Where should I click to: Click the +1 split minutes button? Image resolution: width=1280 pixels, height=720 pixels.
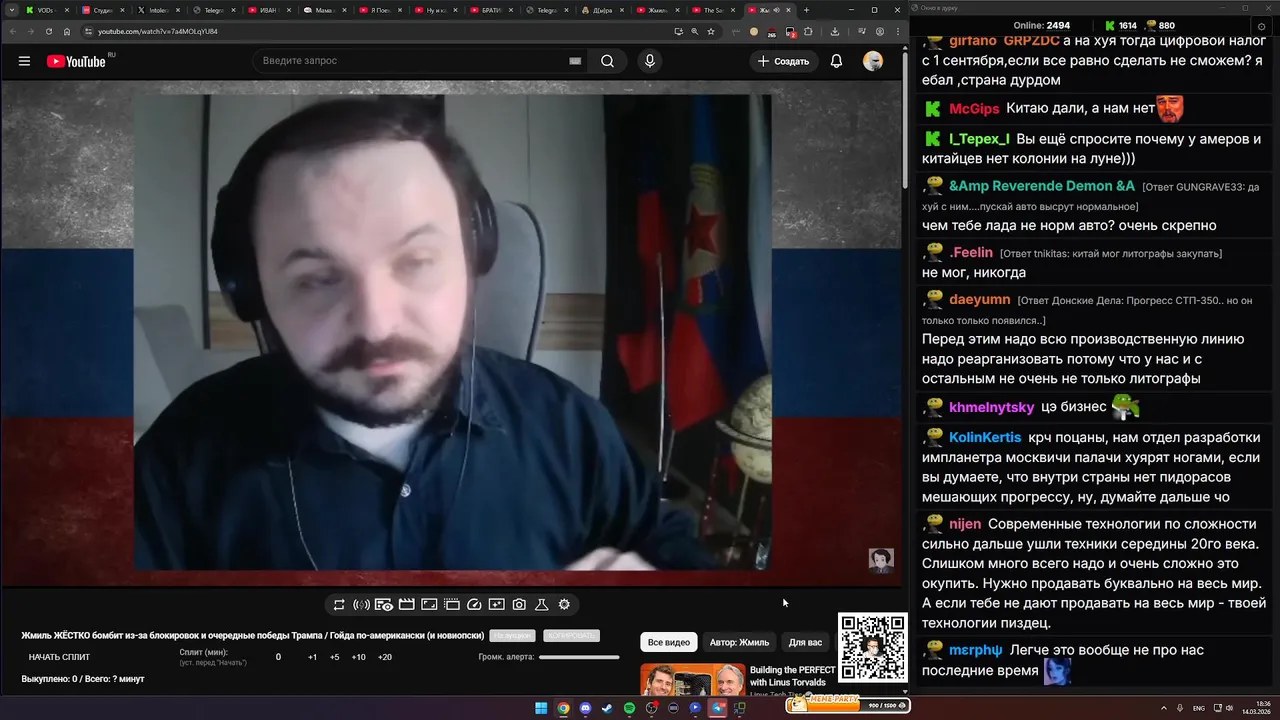point(313,657)
